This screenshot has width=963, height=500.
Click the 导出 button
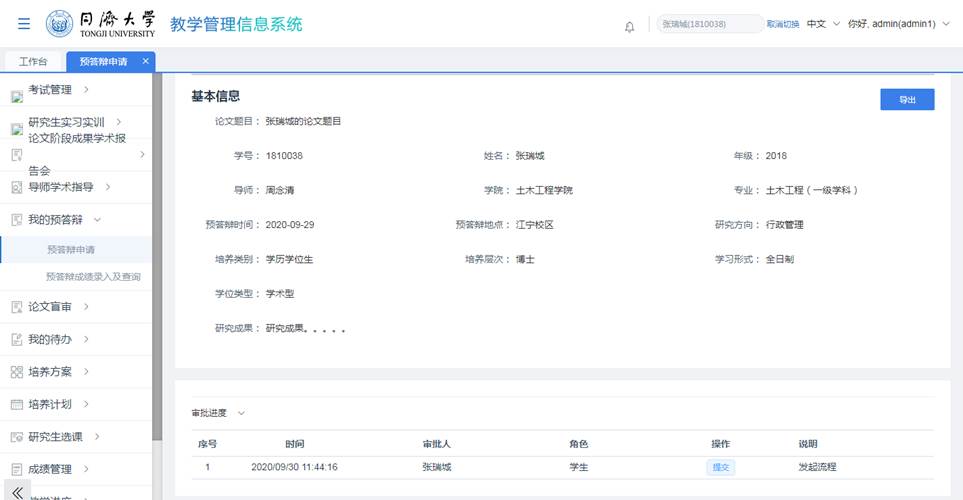[x=906, y=99]
